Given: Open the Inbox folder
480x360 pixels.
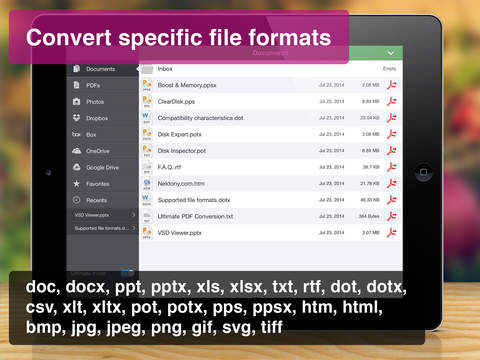Looking at the screenshot, I should (x=271, y=69).
